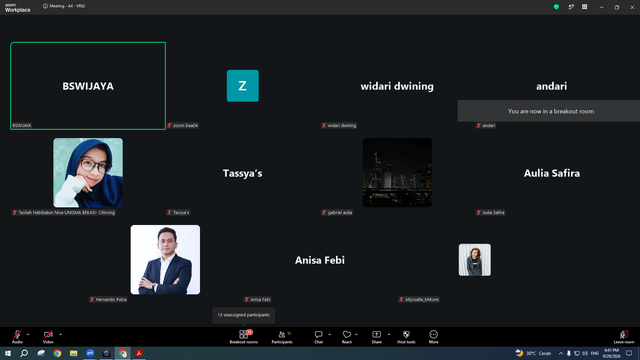
Task: Open the weather widget showing 30°C Cerah
Action: [533, 353]
